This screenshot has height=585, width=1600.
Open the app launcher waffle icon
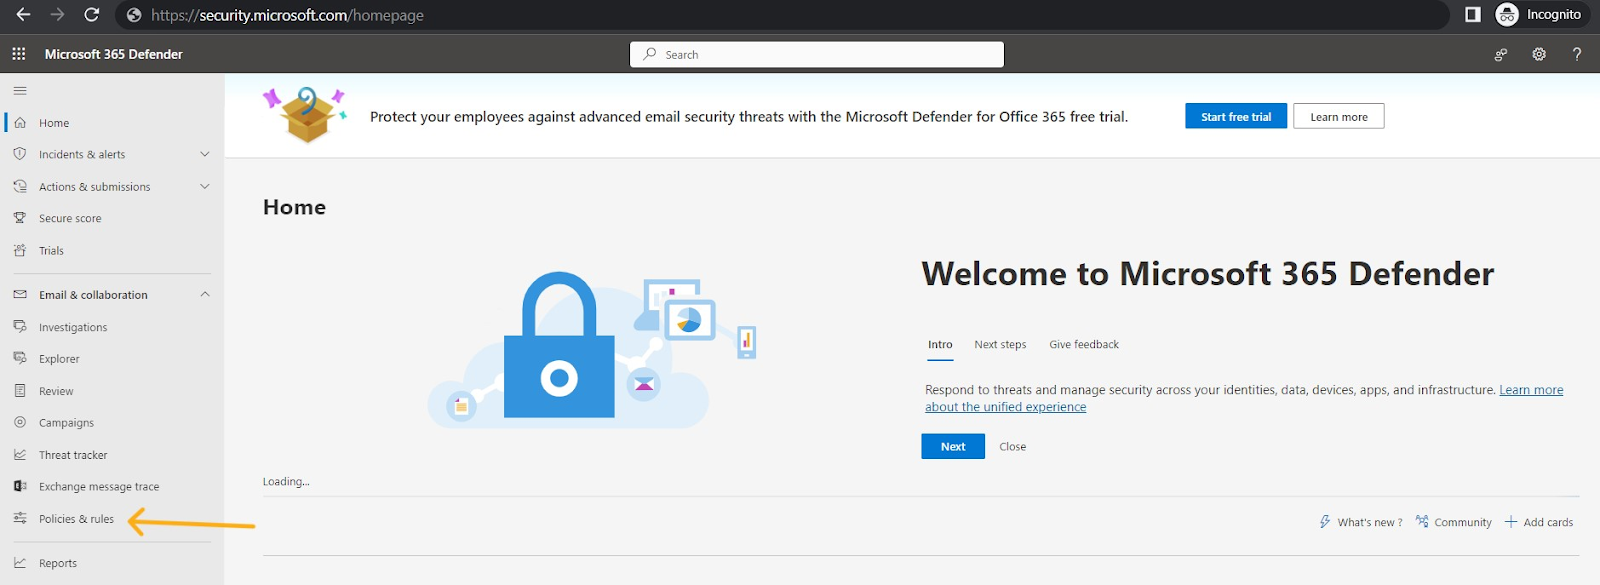click(x=19, y=54)
